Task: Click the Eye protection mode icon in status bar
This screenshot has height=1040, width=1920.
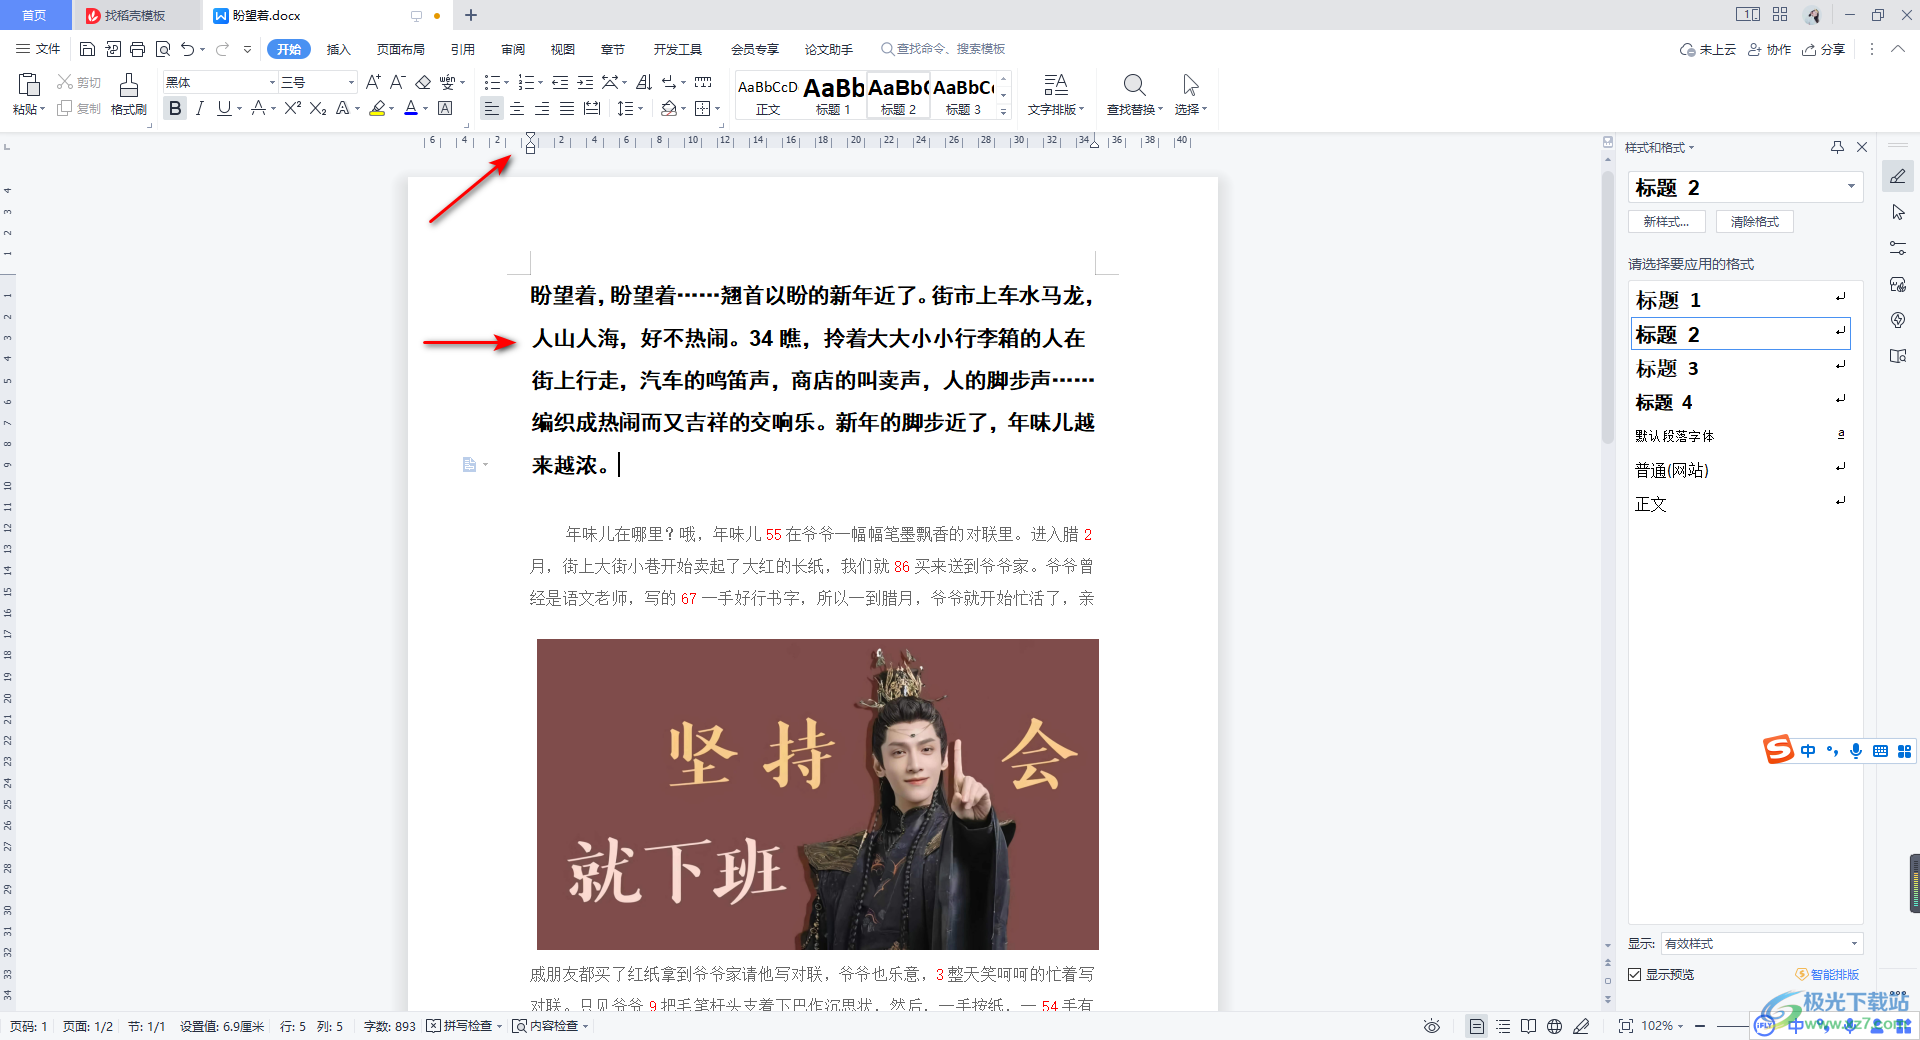Action: click(x=1432, y=1026)
